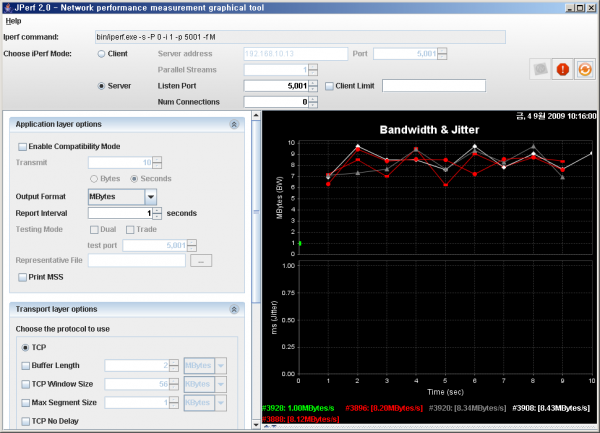Click the Num Connections value field

coord(276,102)
